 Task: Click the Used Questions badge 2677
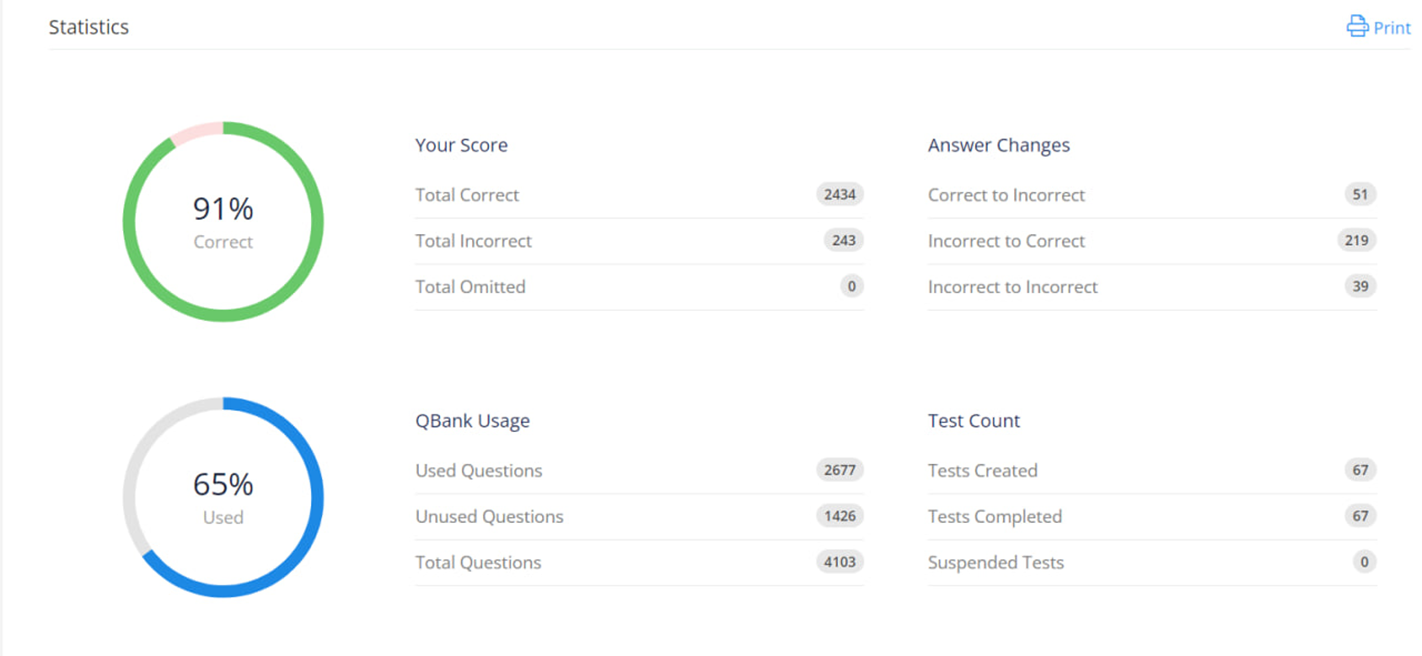point(839,471)
